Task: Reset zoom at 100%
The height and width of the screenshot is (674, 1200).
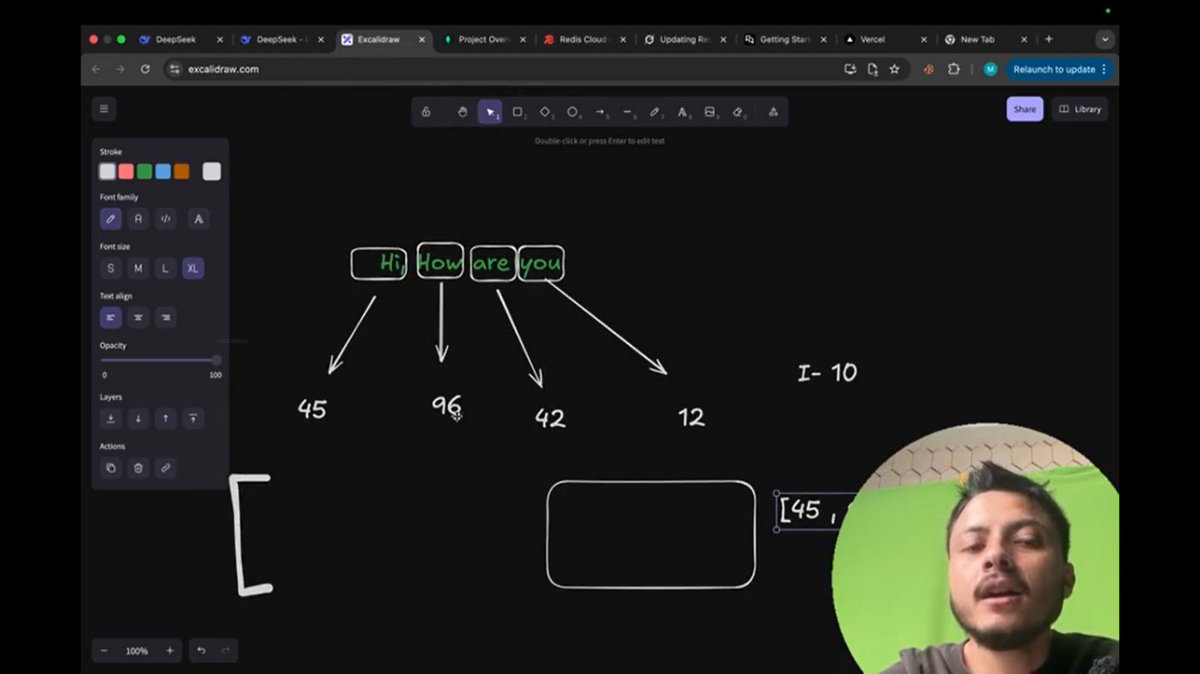Action: (137, 651)
